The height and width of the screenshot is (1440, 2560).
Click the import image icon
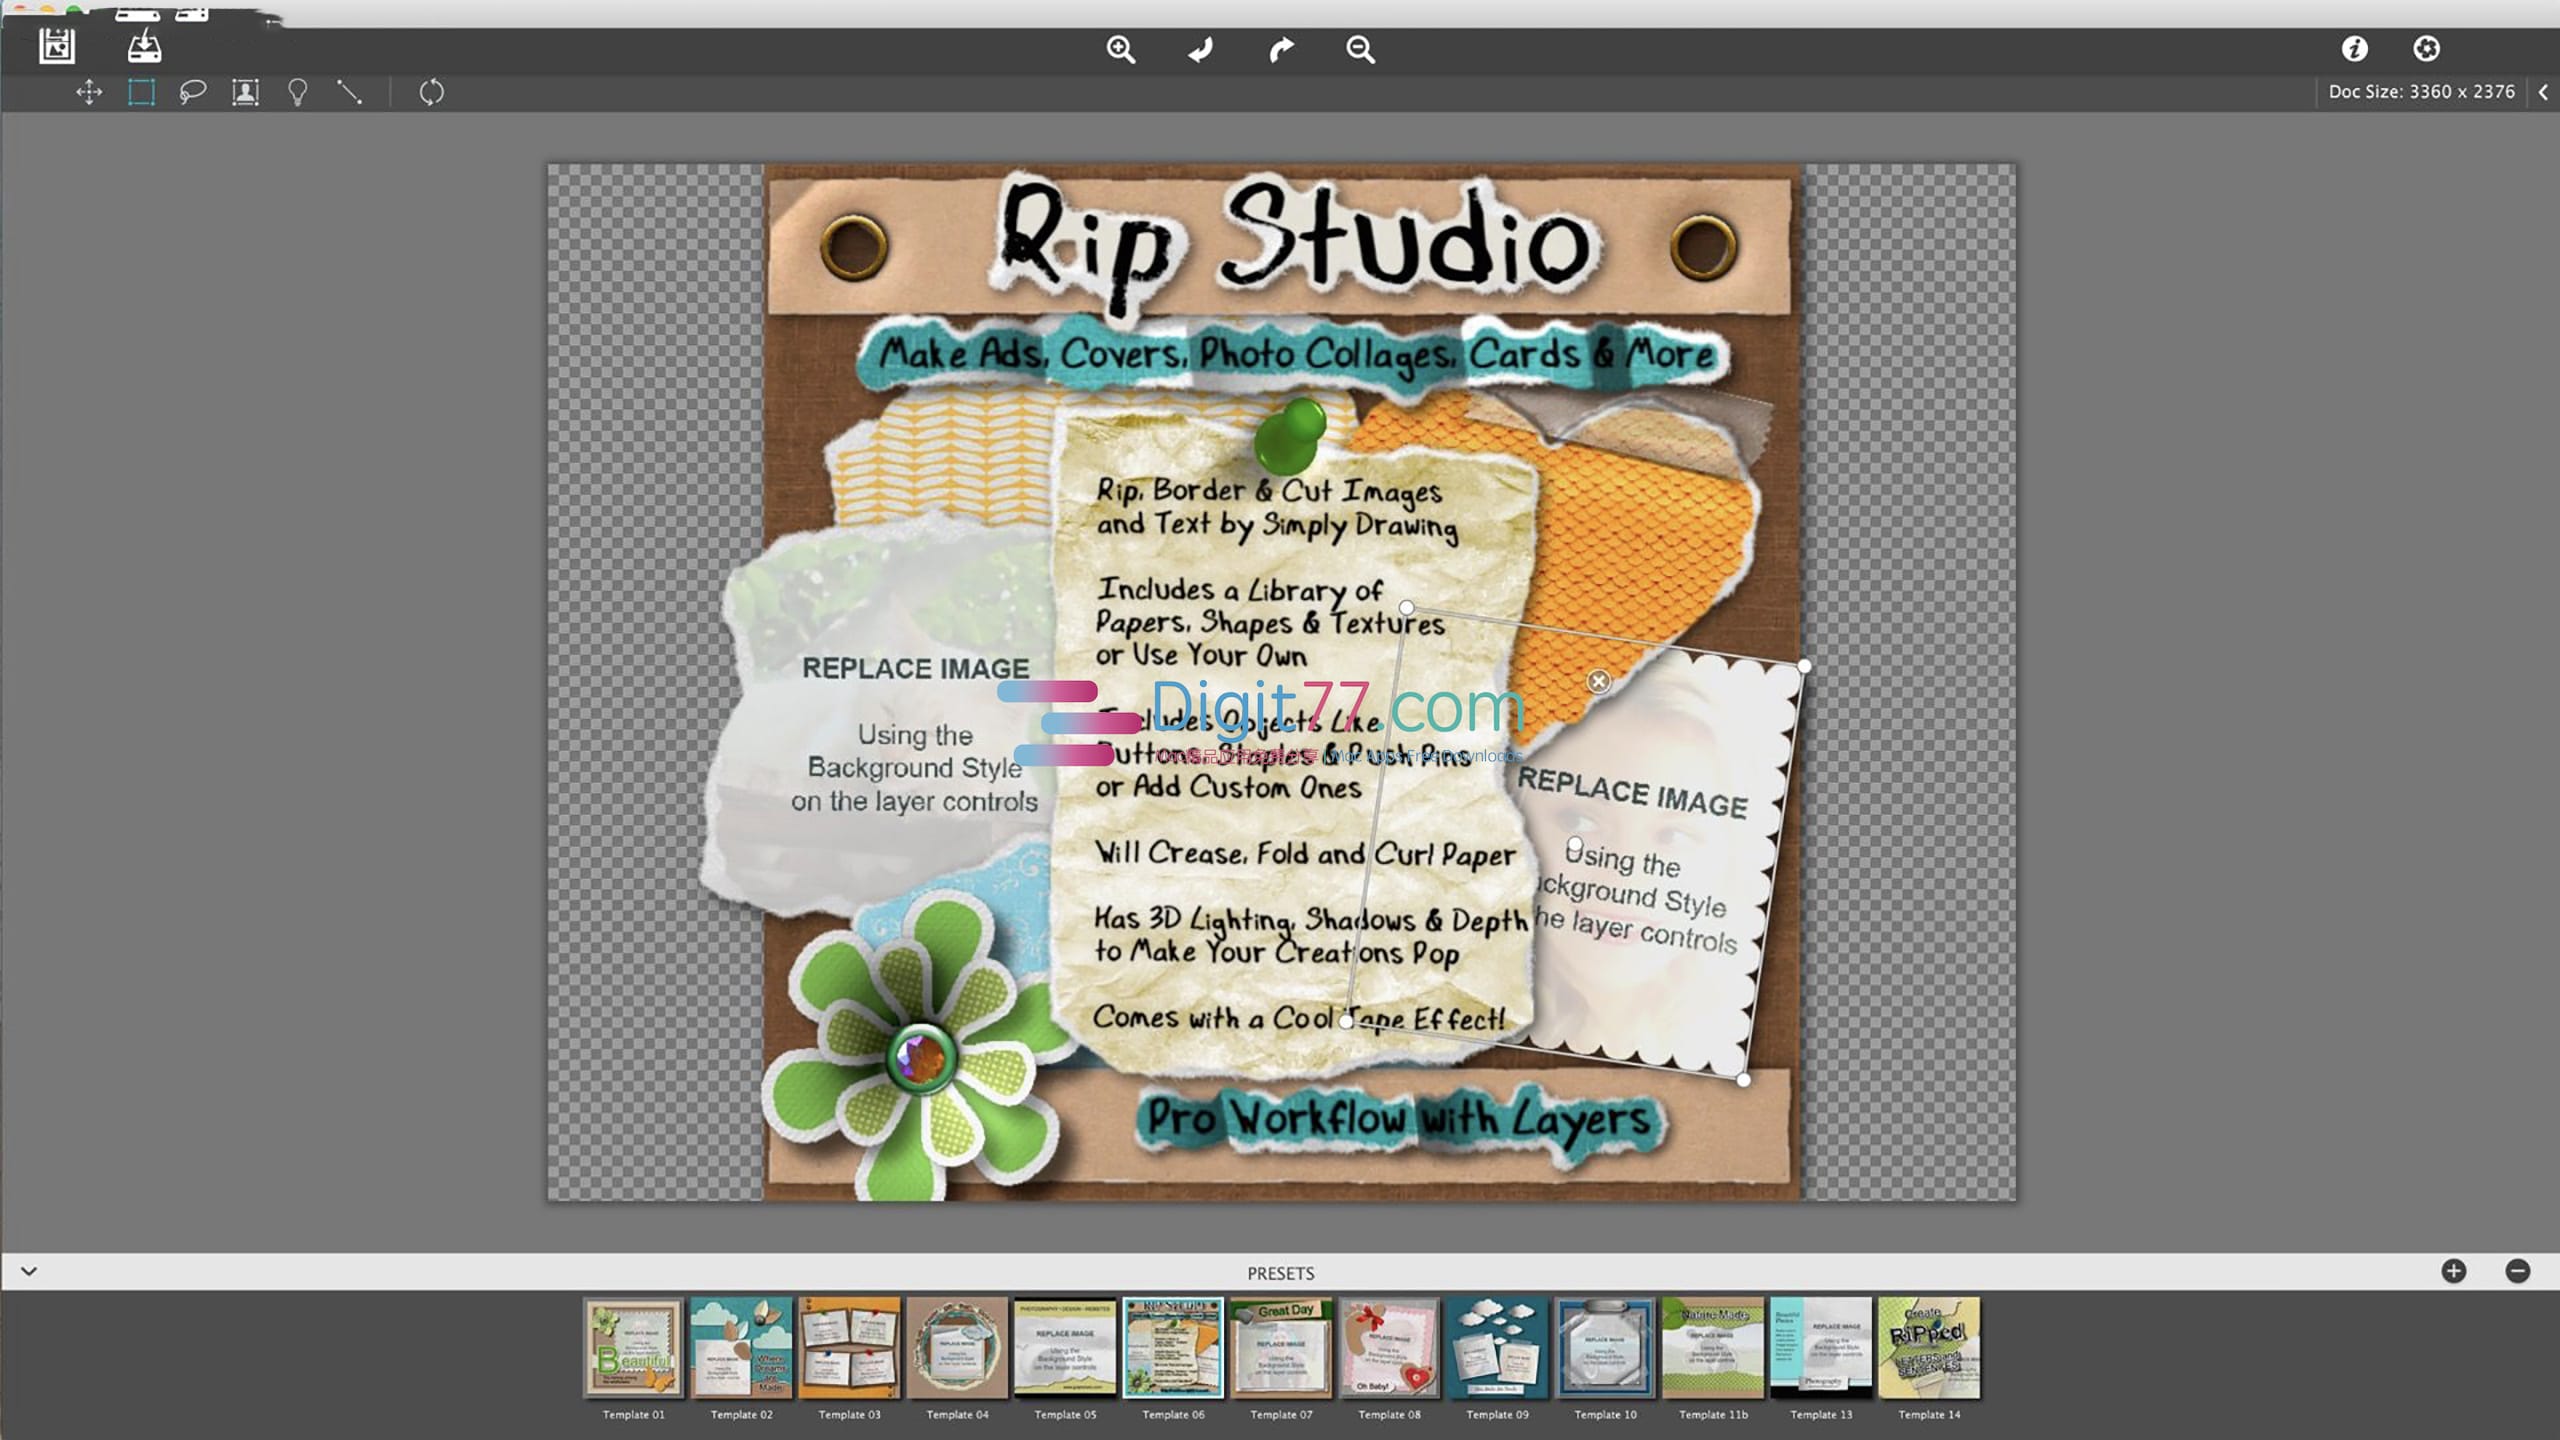pyautogui.click(x=145, y=45)
